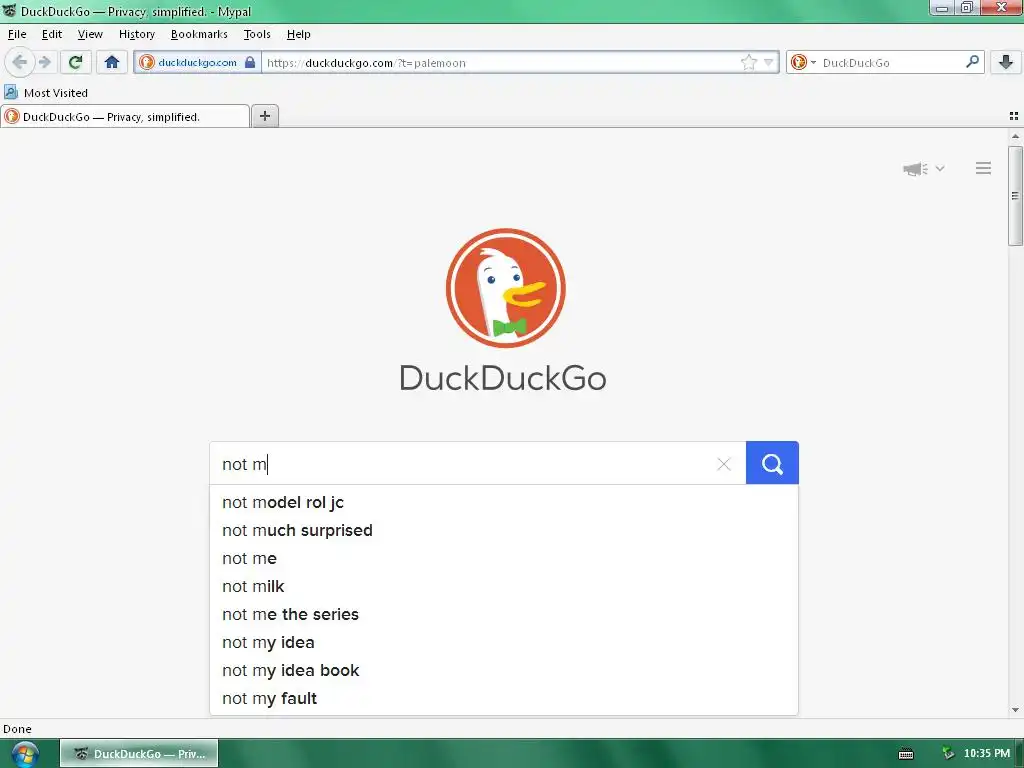Open the URL history dropdown arrow

[769, 63]
